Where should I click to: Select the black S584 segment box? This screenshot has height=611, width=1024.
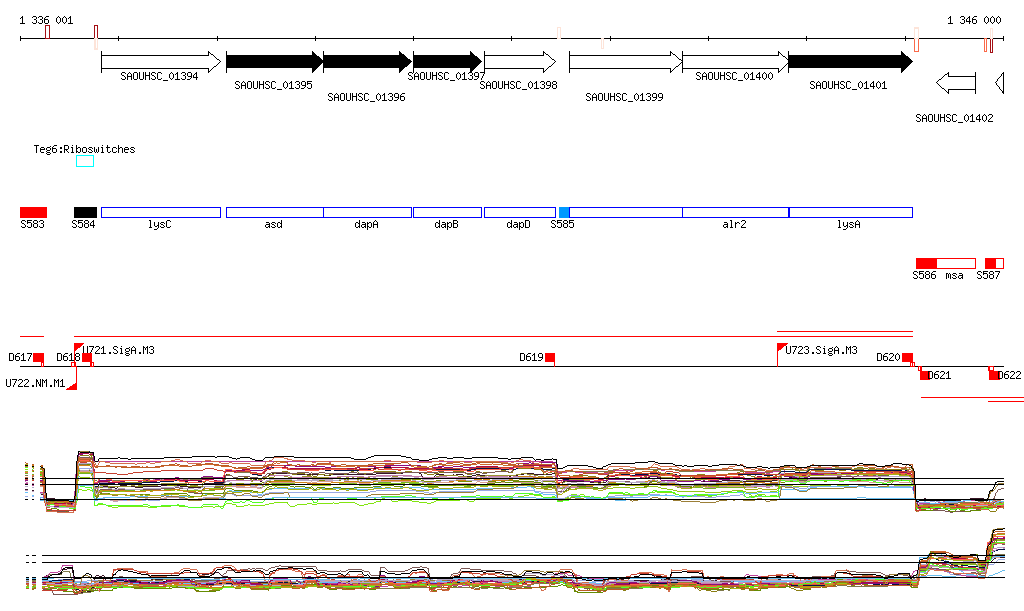click(85, 212)
